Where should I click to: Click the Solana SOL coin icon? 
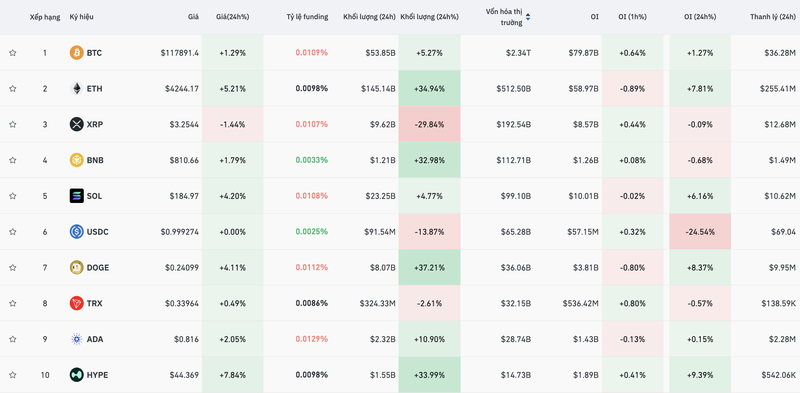coord(77,195)
